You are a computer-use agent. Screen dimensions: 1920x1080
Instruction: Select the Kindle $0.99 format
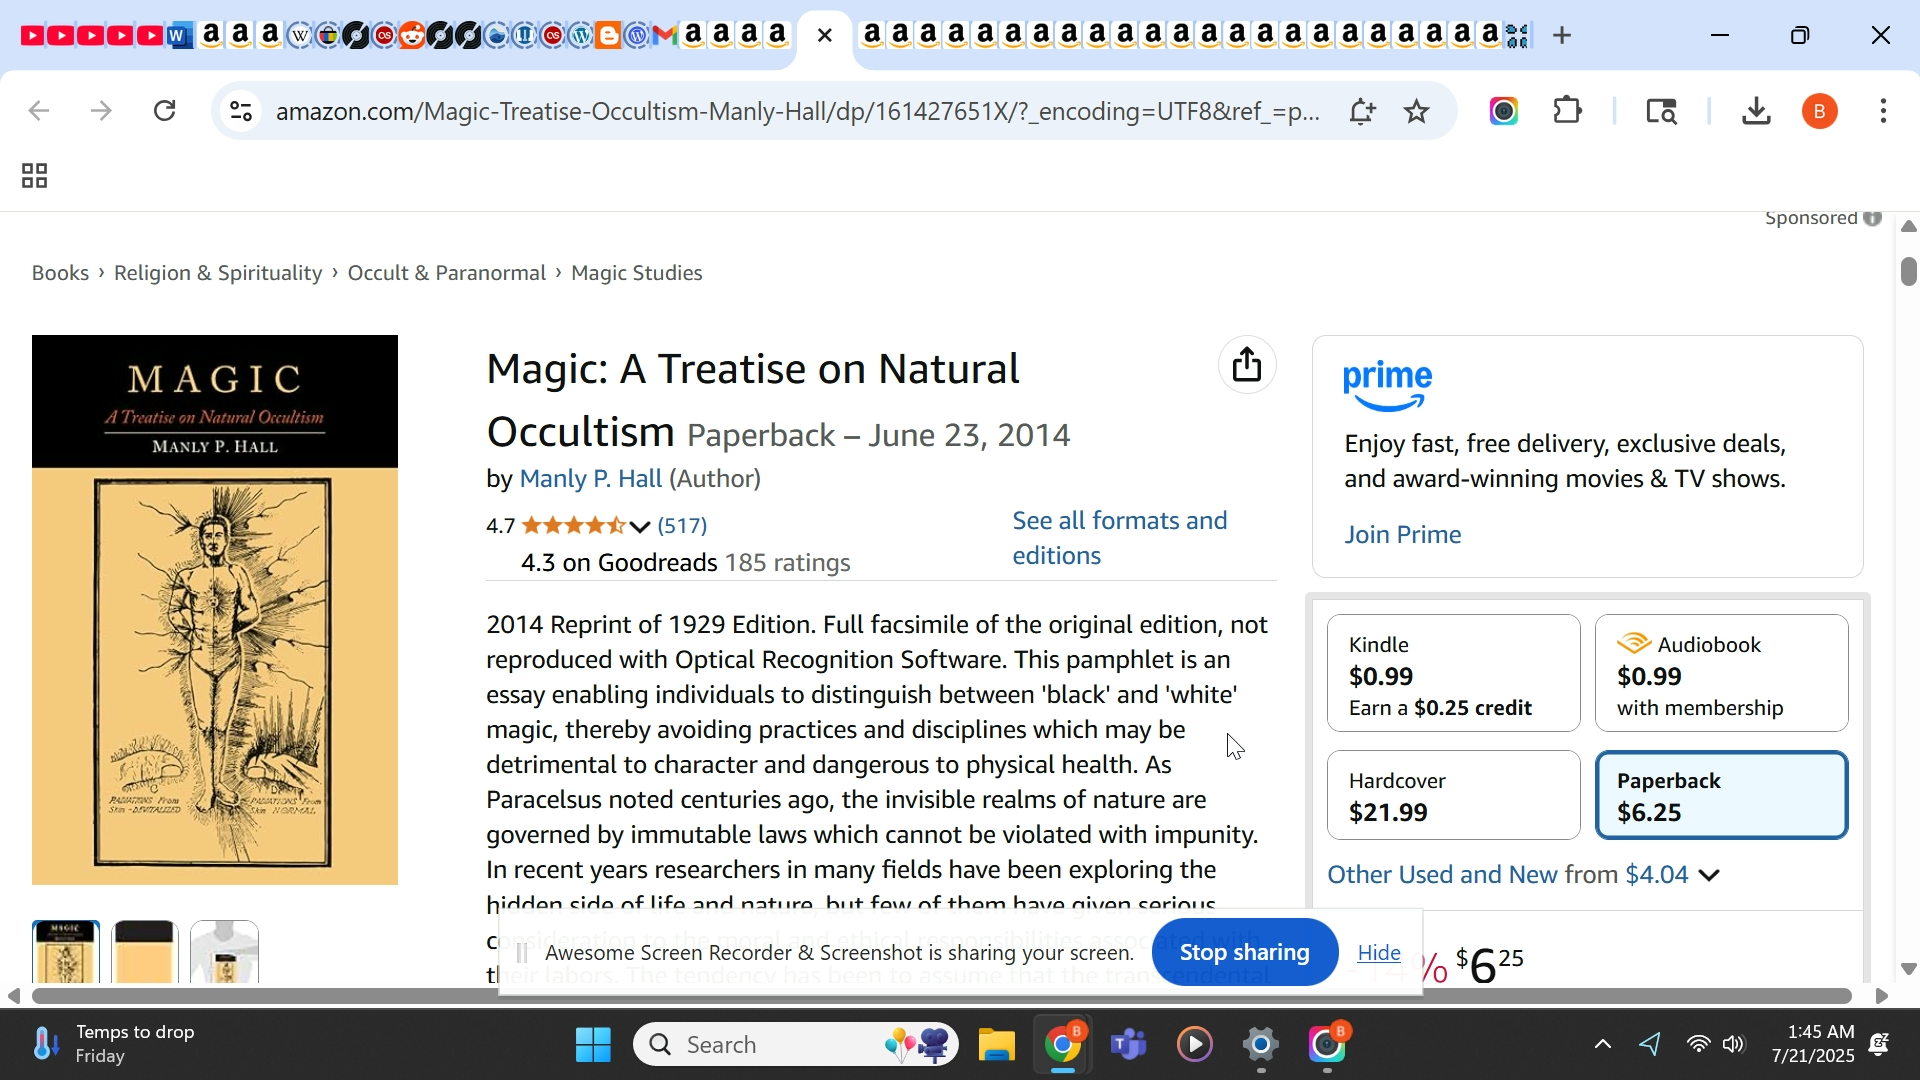(1454, 674)
